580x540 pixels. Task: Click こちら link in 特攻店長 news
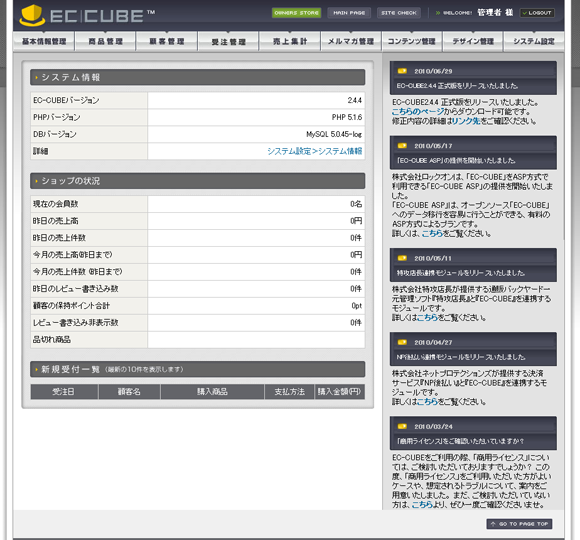click(x=427, y=317)
